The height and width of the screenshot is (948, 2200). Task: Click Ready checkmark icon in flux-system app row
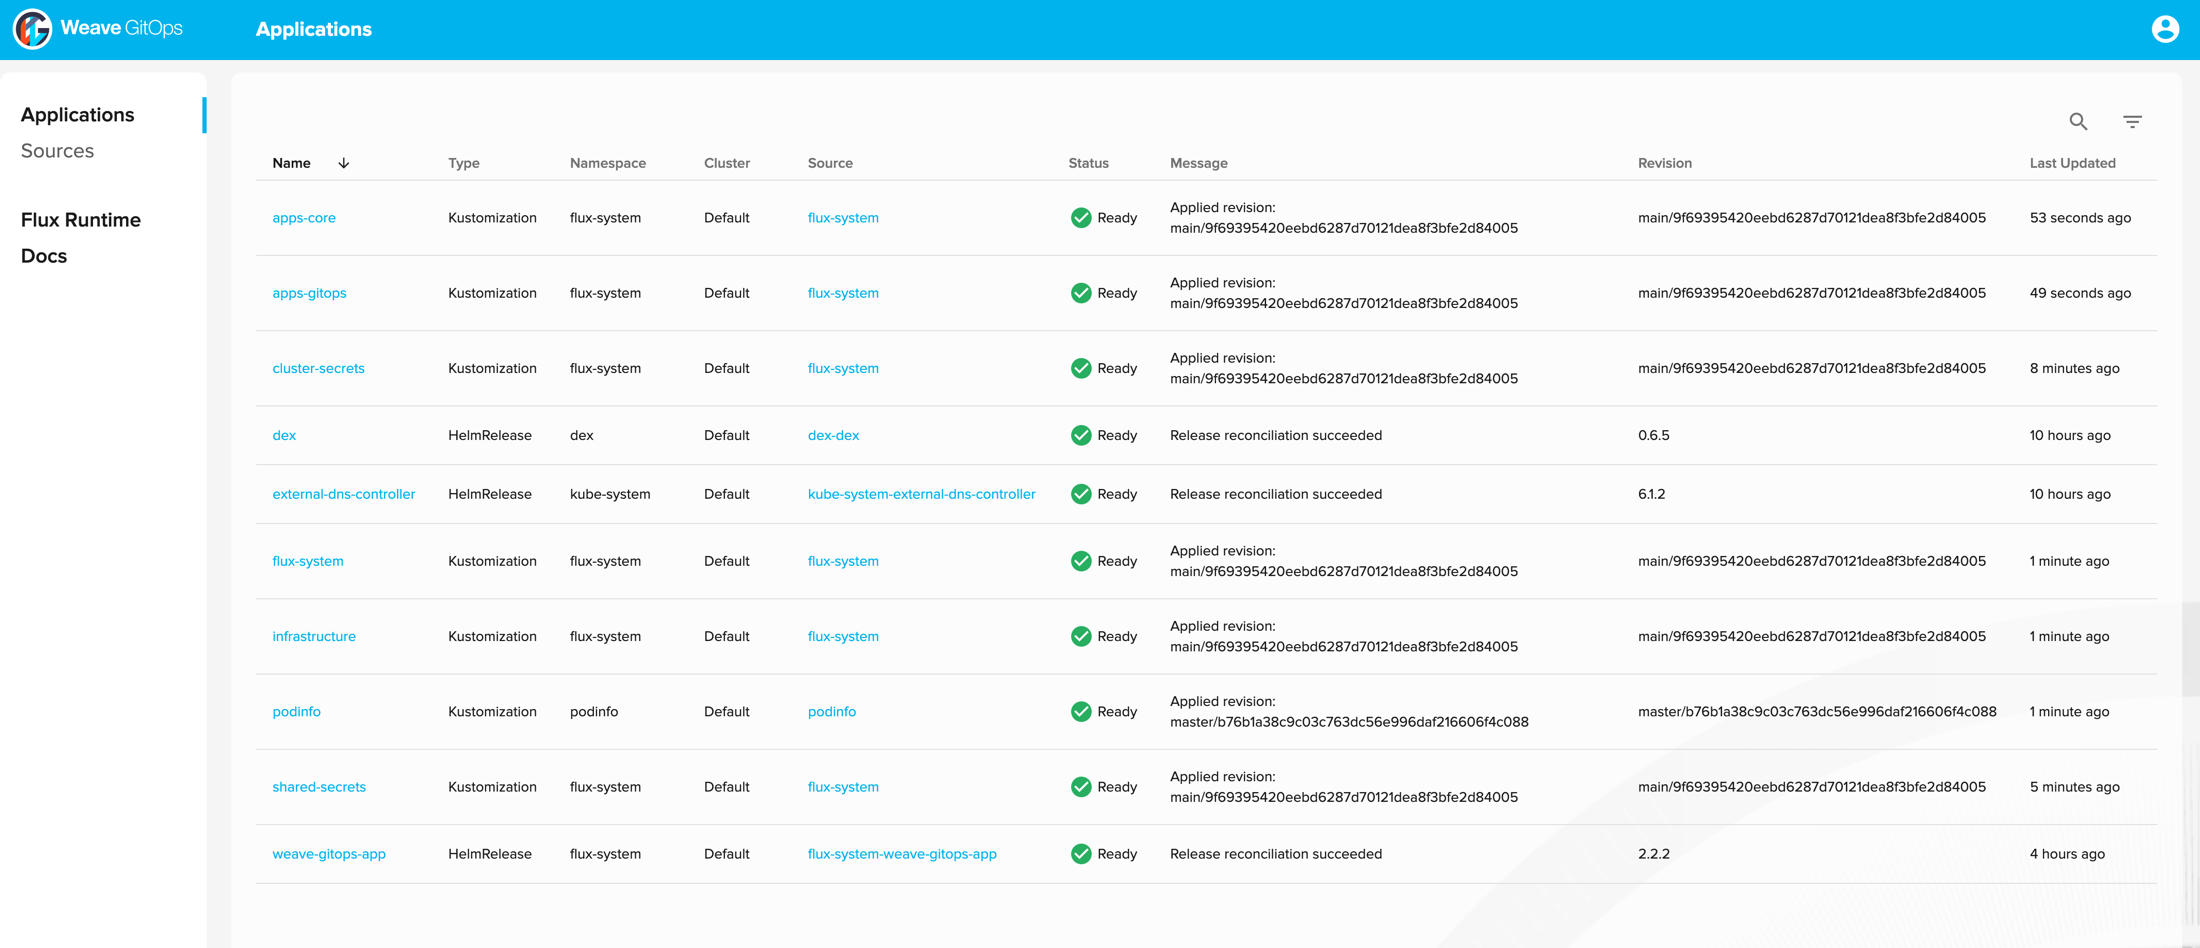[1081, 561]
